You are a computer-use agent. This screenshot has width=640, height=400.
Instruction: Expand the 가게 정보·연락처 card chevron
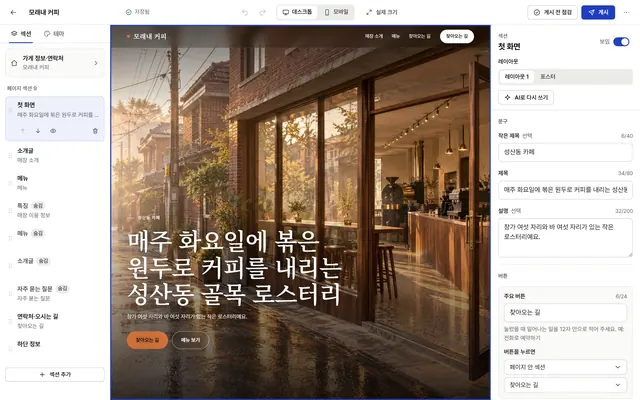point(96,63)
